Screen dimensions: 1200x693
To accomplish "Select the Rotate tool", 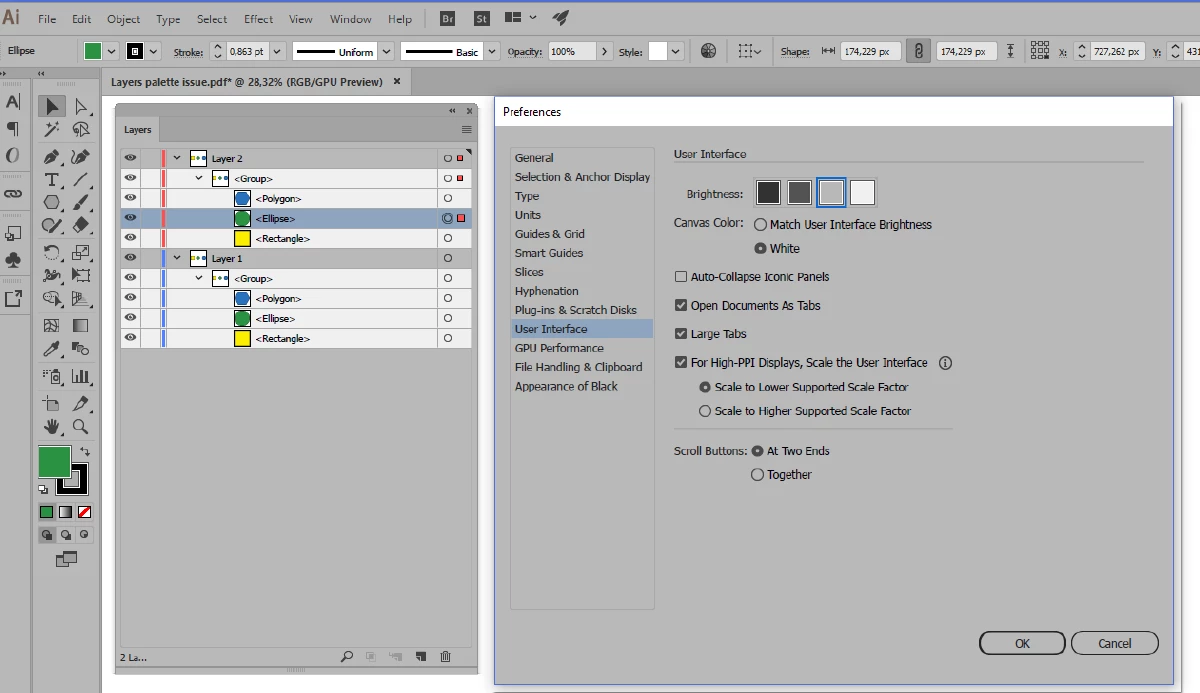I will click(52, 252).
